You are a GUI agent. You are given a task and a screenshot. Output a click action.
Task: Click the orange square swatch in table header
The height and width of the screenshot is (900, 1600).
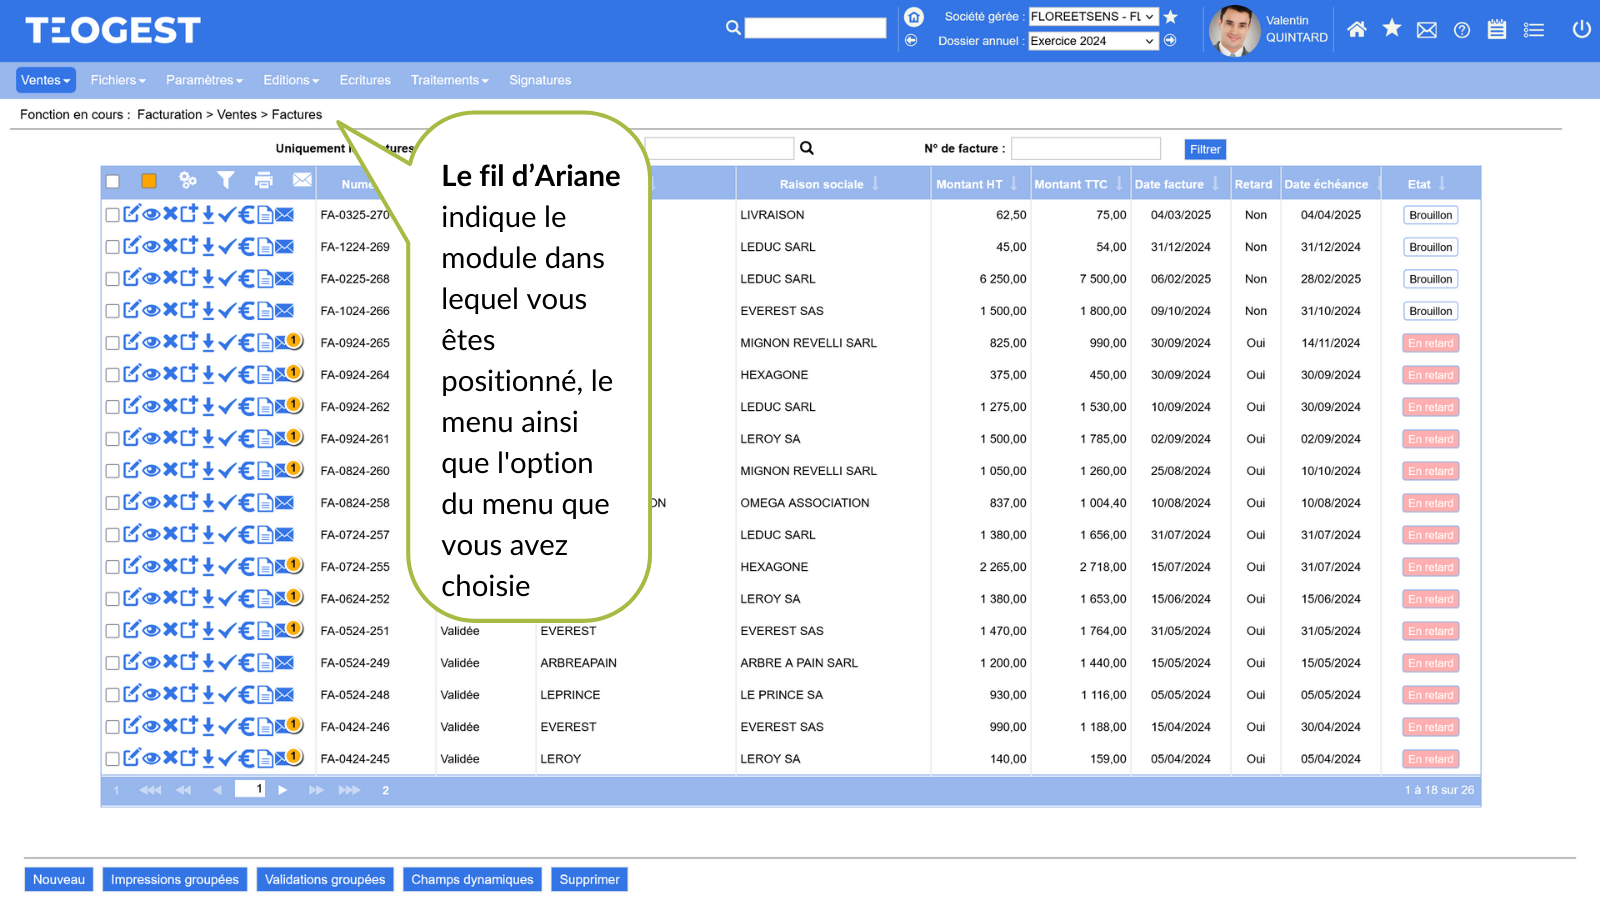[x=149, y=181]
